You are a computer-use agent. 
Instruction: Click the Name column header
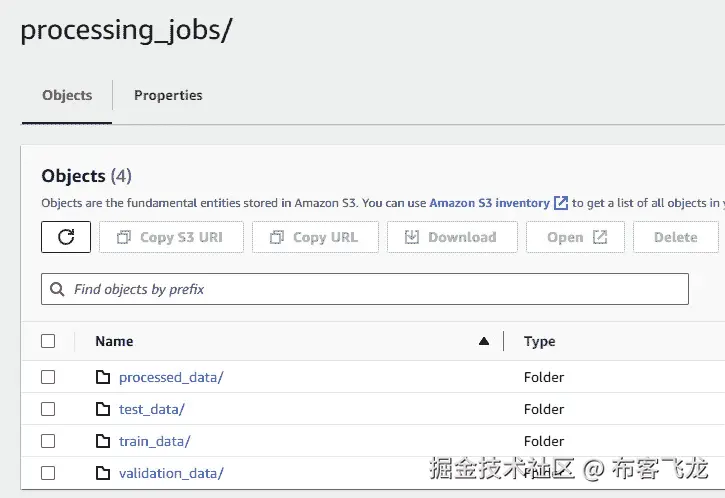[x=114, y=341]
